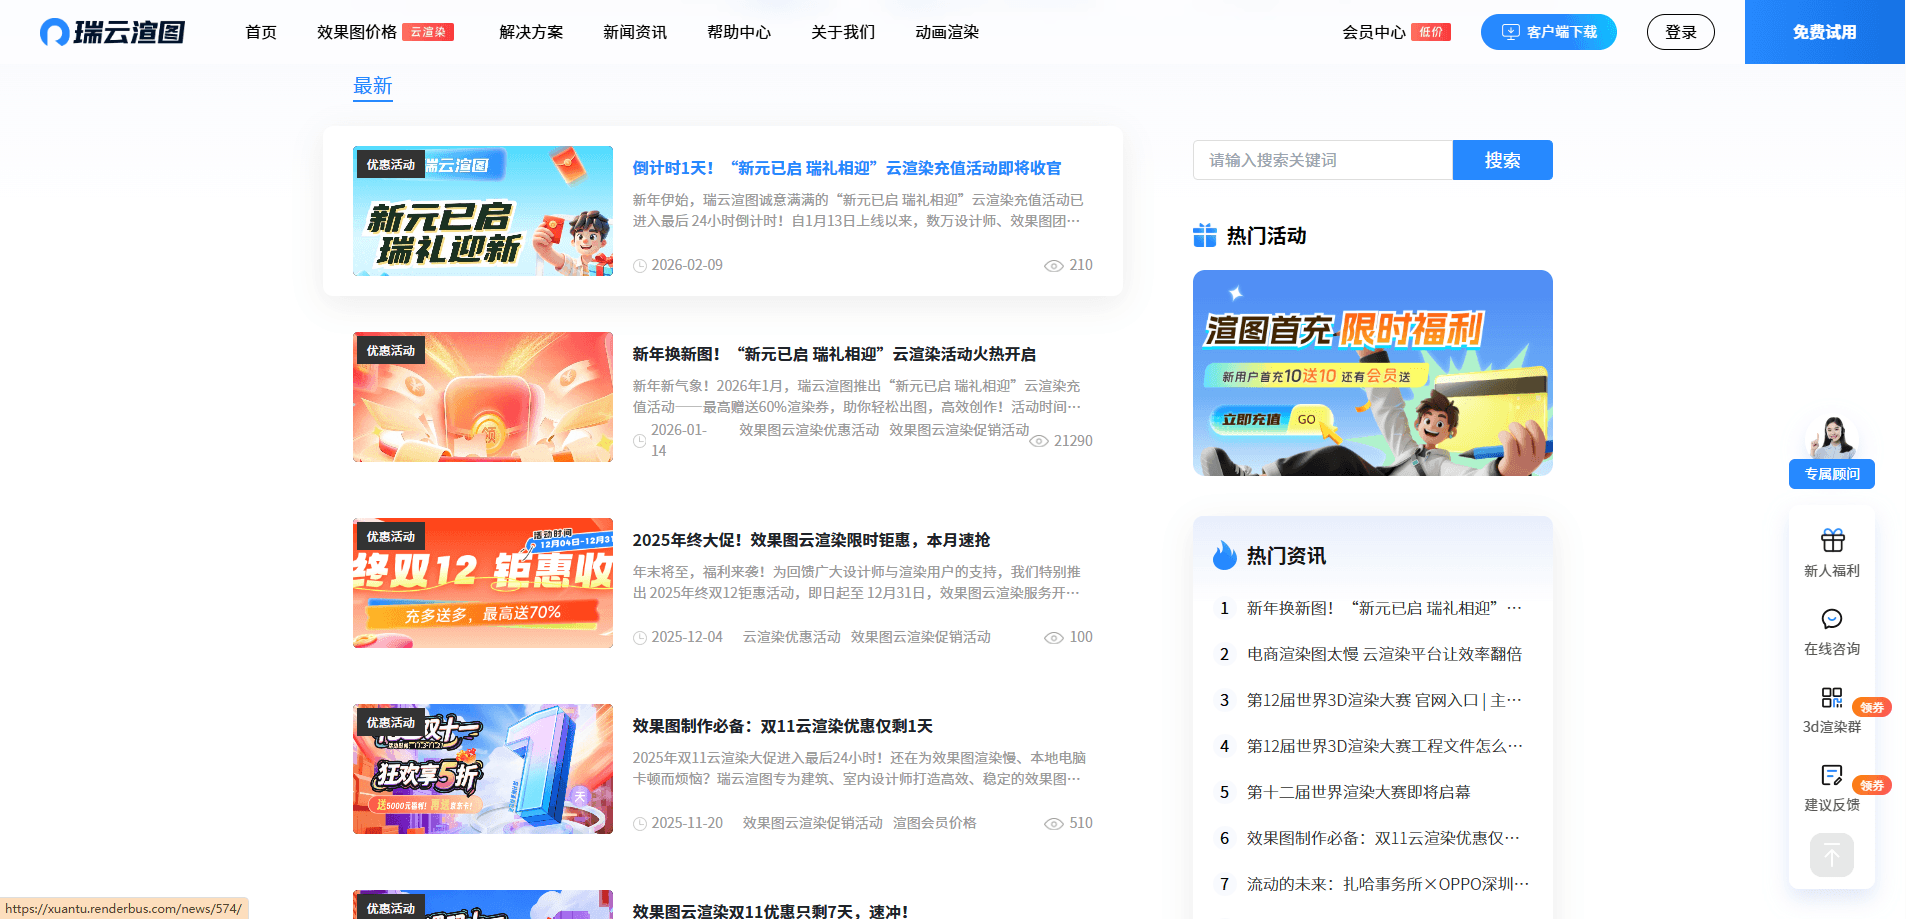Screen dimensions: 1906x919
Task: Open hot news item 电商渲染图太慢
Action: click(1384, 654)
